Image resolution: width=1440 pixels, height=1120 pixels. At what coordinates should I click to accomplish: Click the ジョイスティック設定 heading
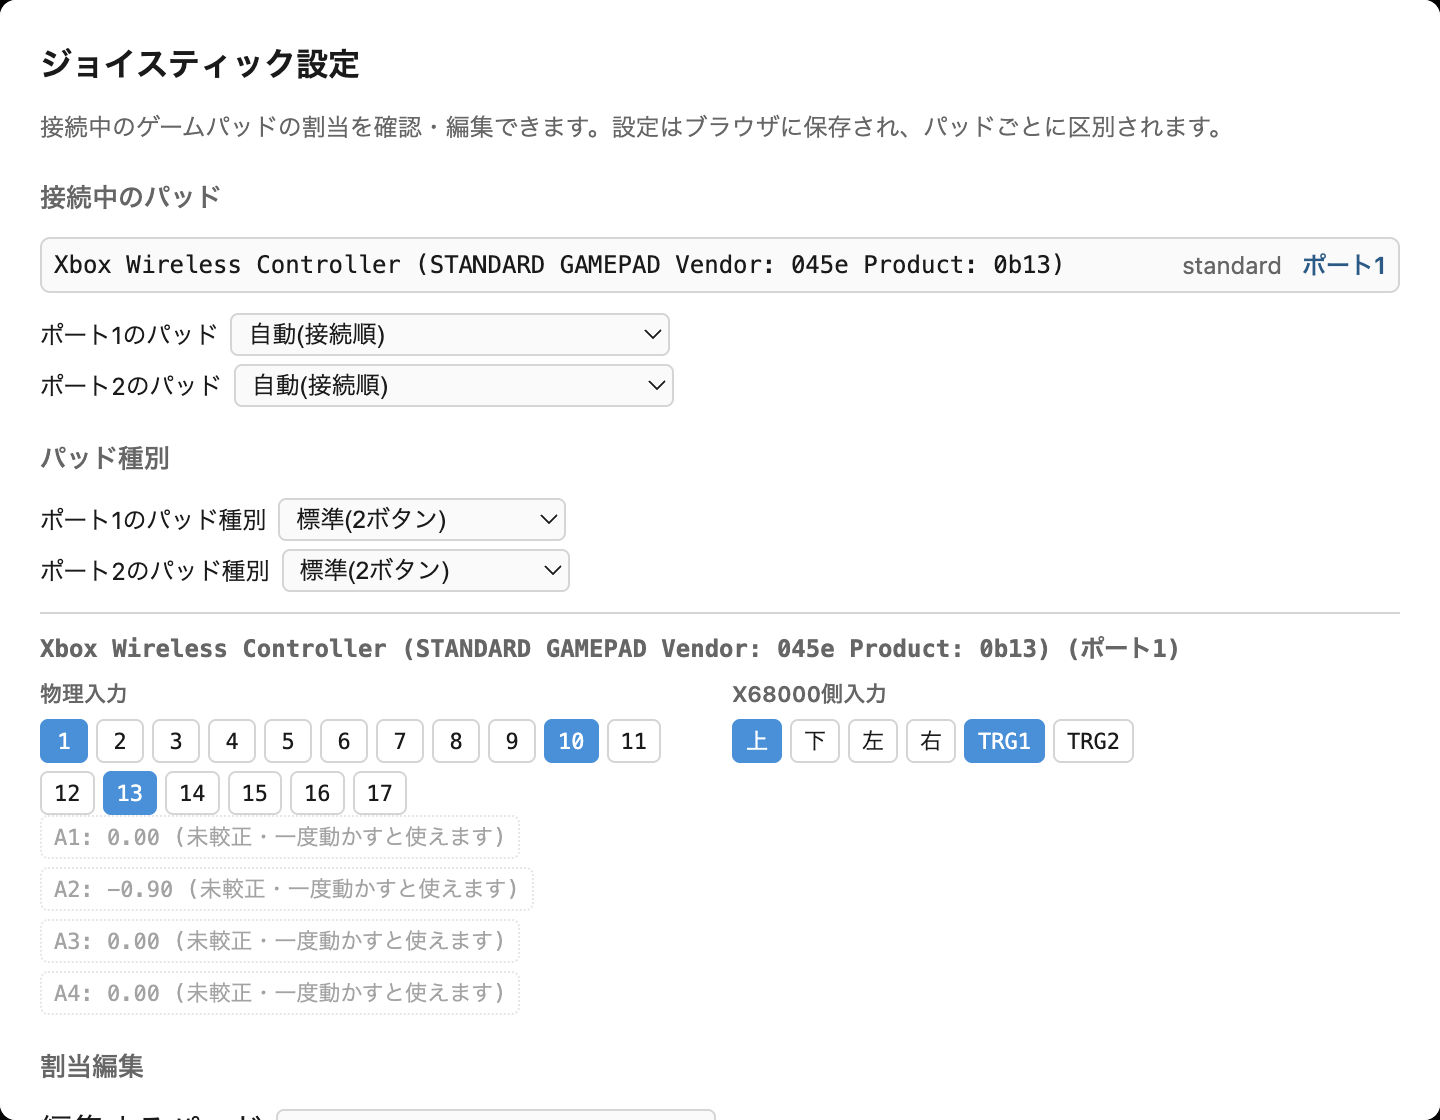tap(200, 64)
